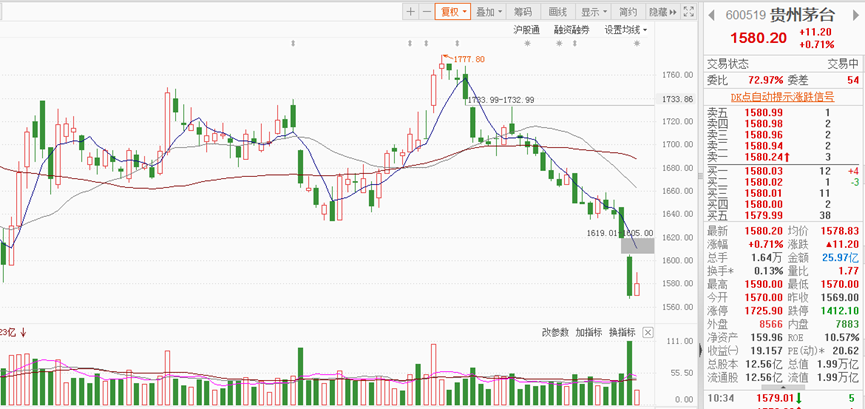This screenshot has width=865, height=409.
Task: Zoom out chart with minus button
Action: [426, 12]
